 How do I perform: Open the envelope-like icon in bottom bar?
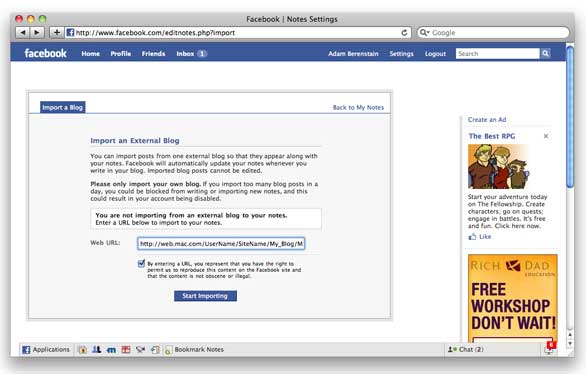[141, 350]
